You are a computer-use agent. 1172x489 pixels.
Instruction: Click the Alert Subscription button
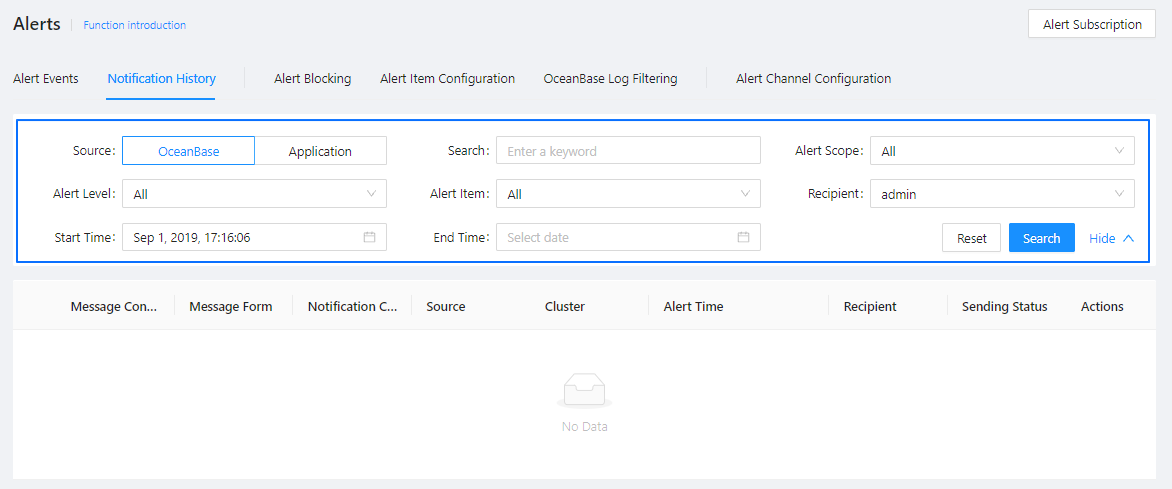(x=1092, y=25)
